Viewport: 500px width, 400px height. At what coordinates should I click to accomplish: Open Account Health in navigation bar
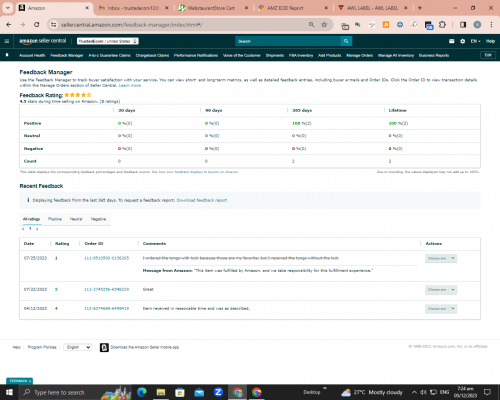(32, 55)
